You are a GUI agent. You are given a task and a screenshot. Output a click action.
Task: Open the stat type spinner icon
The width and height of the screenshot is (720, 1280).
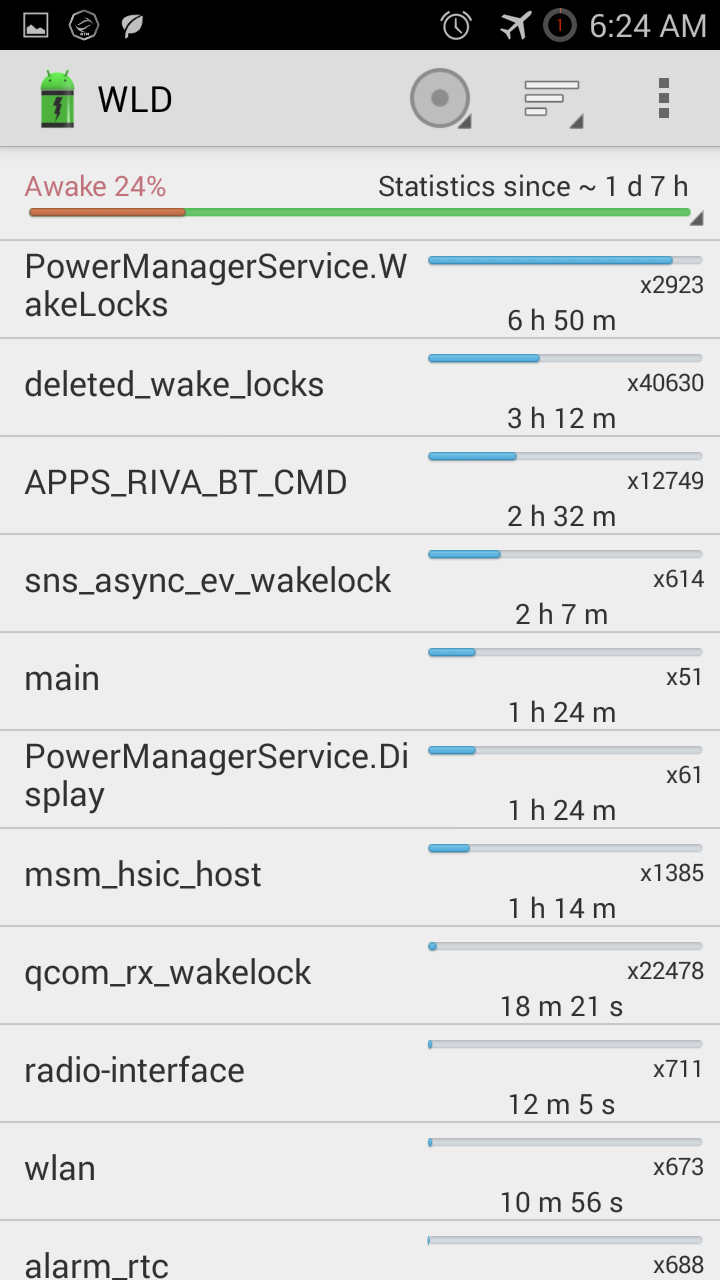(440, 99)
